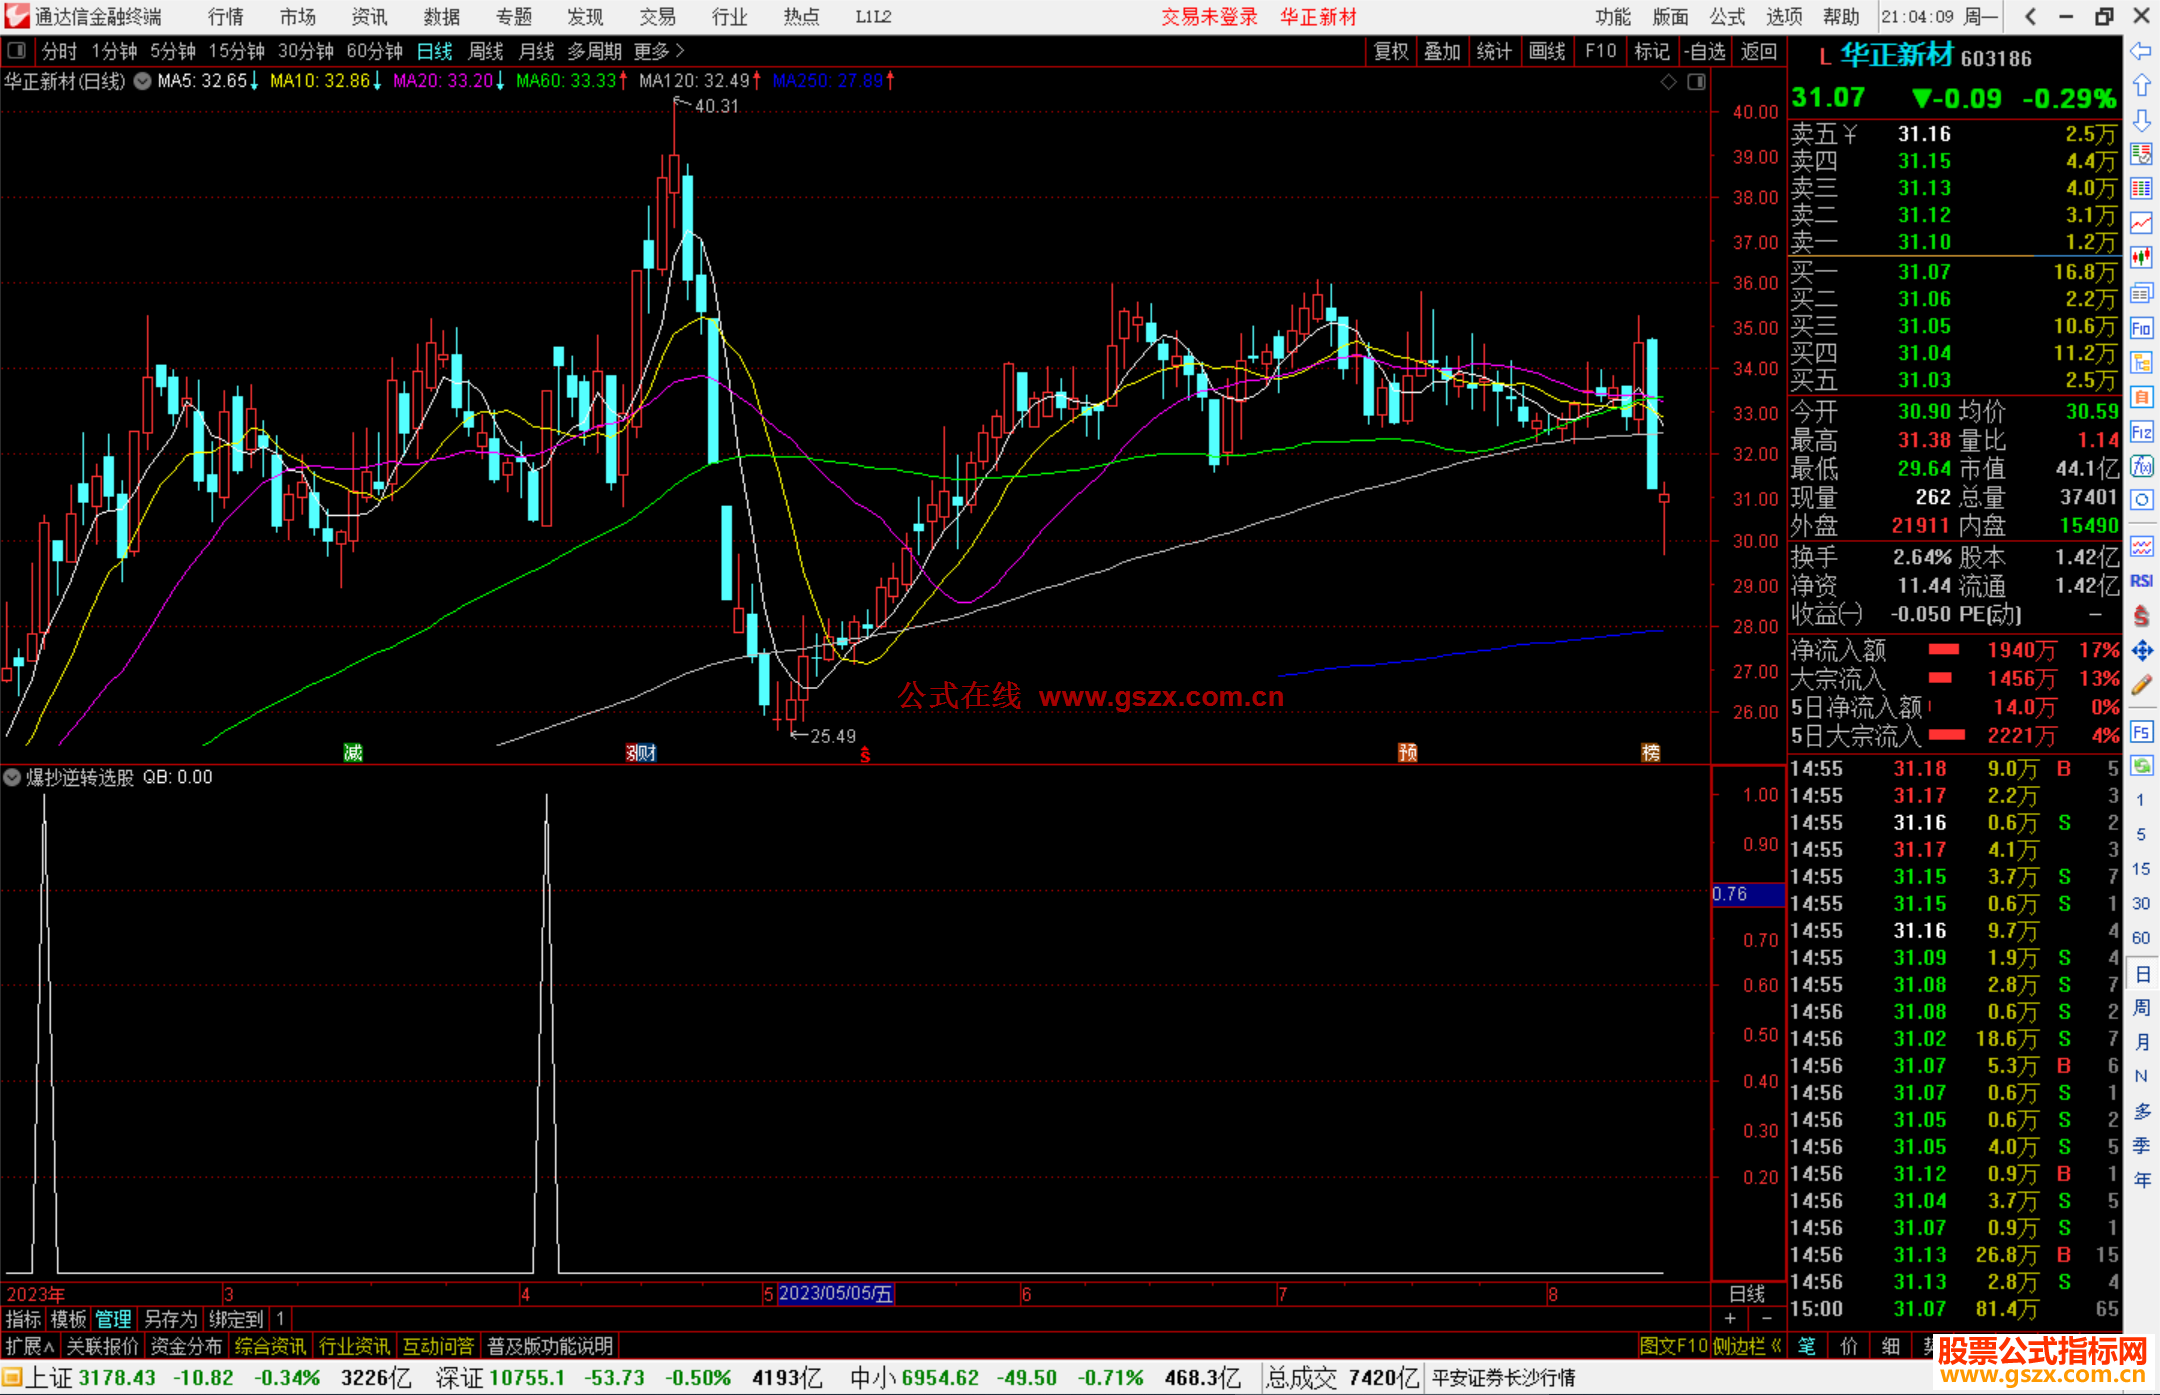Image resolution: width=2160 pixels, height=1395 pixels.
Task: Toggle the diamond marker icon above the chart
Action: tap(1668, 82)
